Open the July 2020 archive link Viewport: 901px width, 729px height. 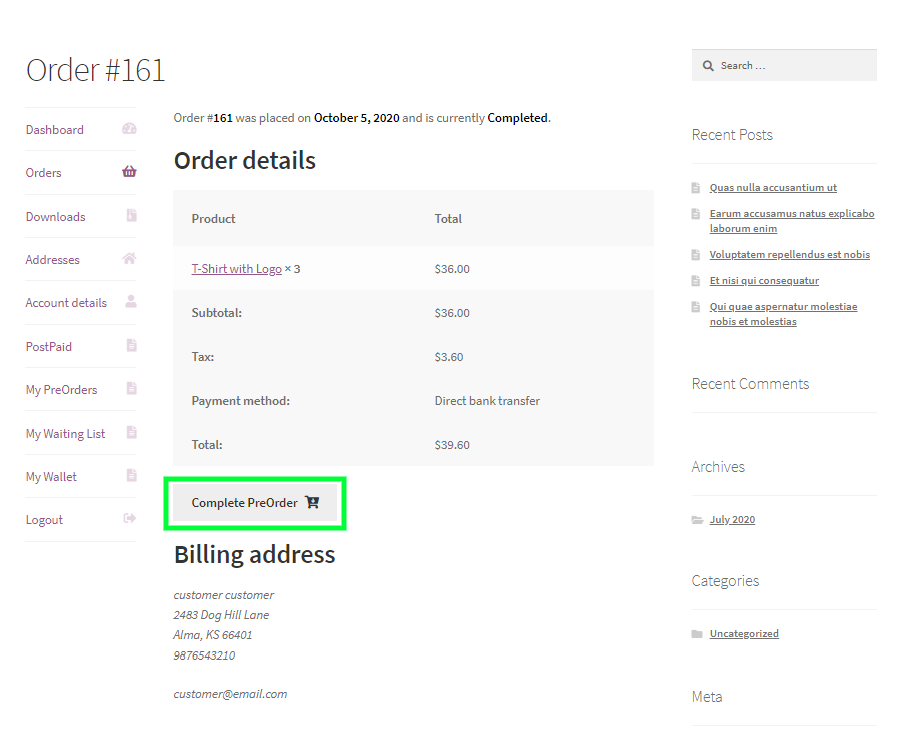pos(732,520)
